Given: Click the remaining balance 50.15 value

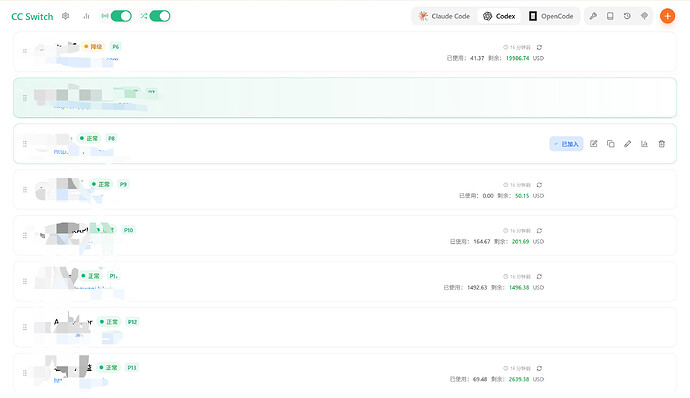Looking at the screenshot, I should point(522,196).
